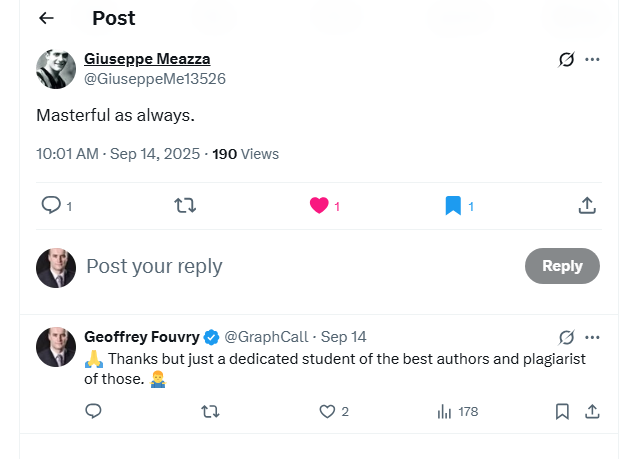Open Geoffrey Fouvry's reply avatar
This screenshot has height=459, width=622.
[x=56, y=347]
